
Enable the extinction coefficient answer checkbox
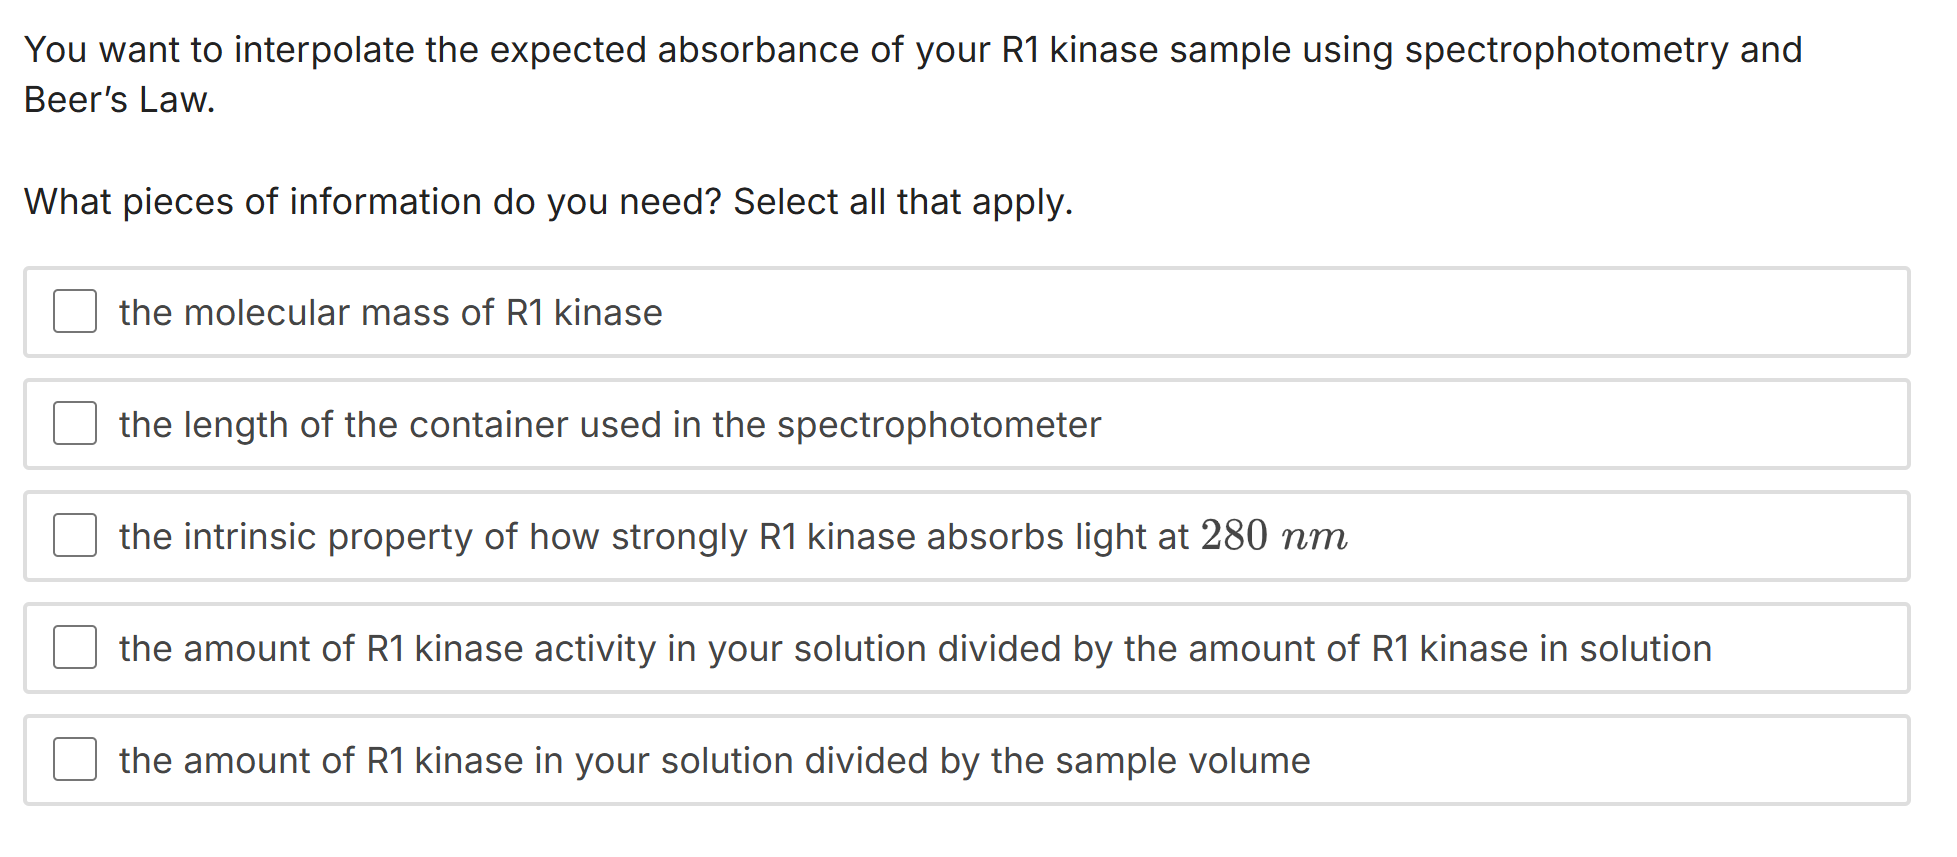(x=74, y=536)
